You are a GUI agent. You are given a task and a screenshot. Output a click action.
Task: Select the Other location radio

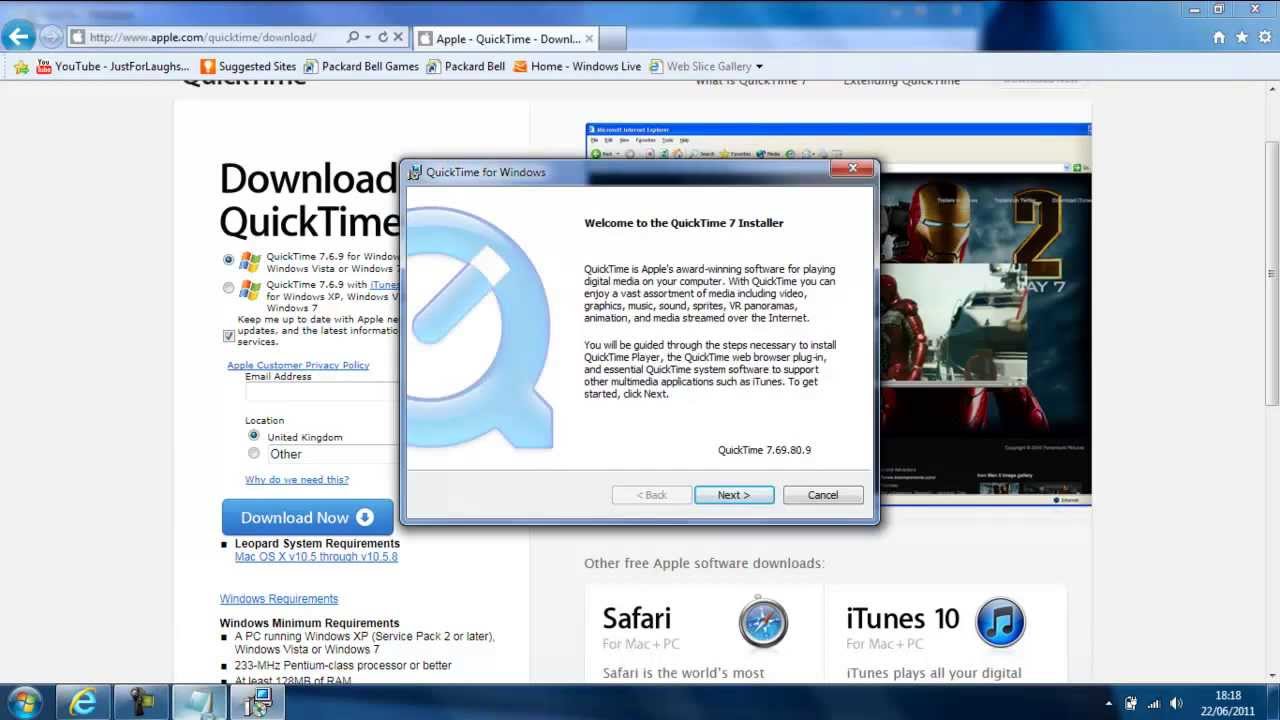(253, 453)
